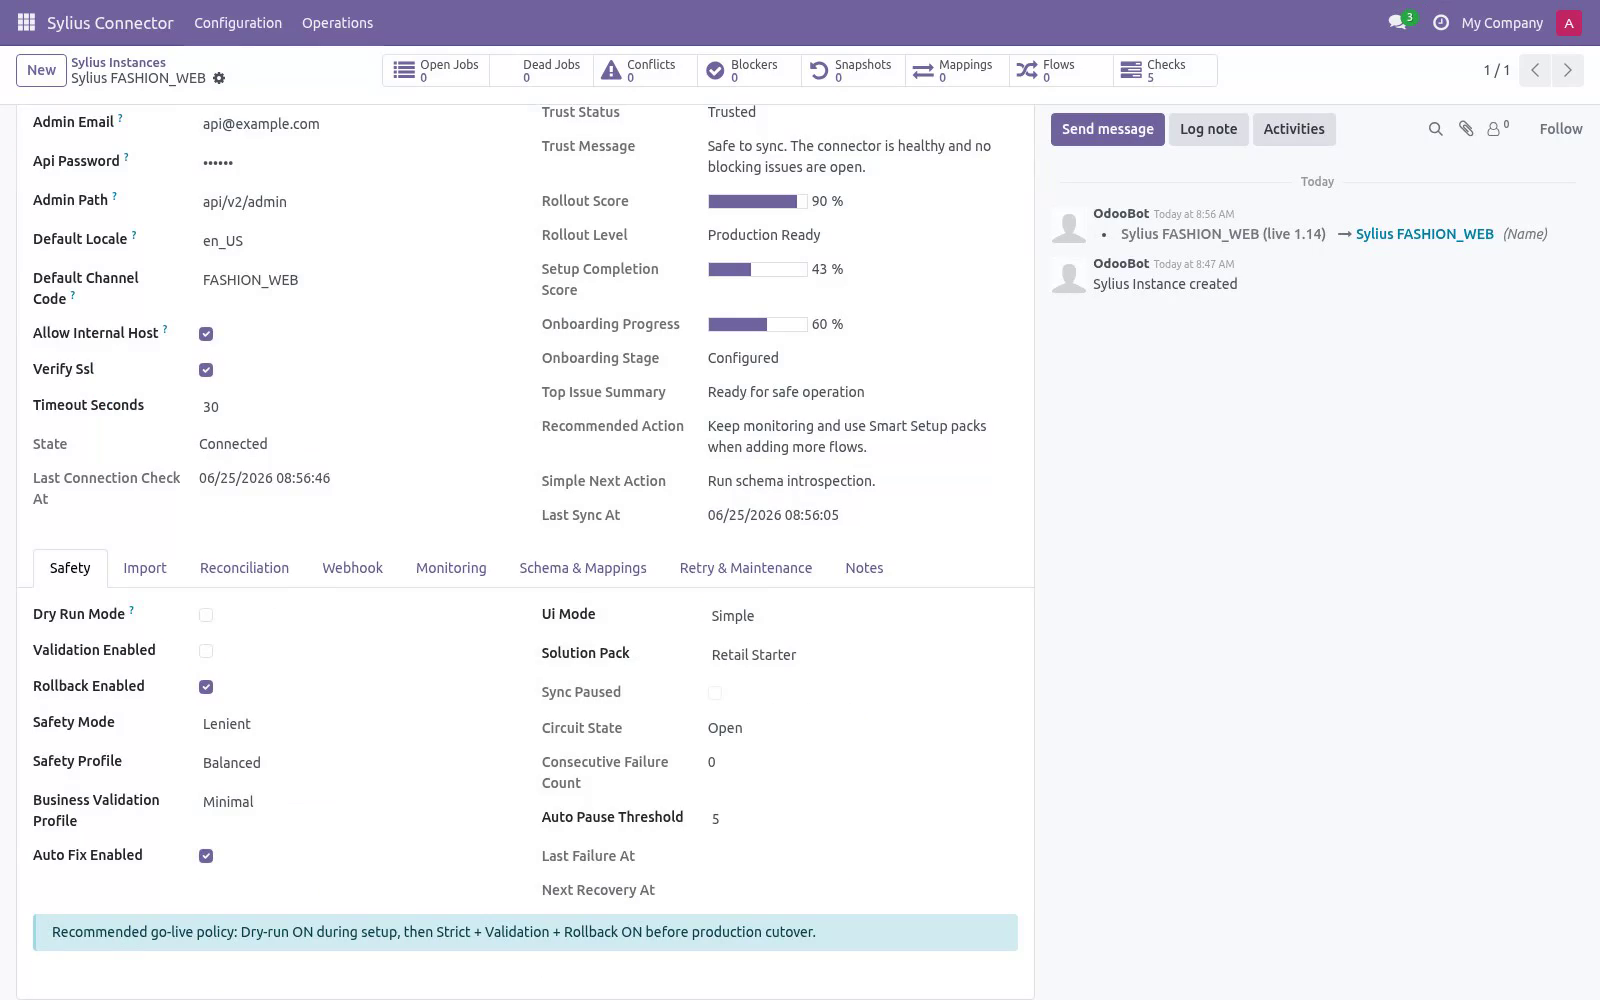Attach files using the paperclip icon

(x=1466, y=129)
